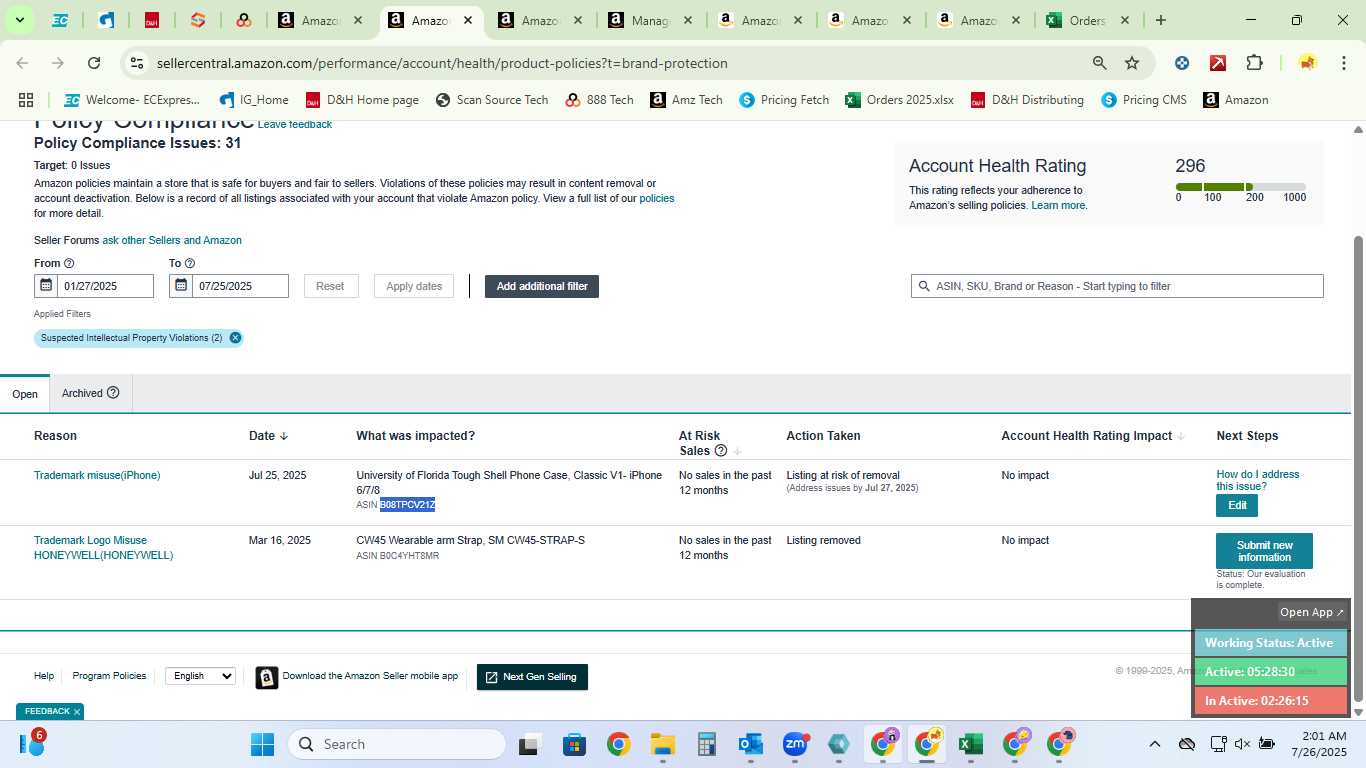Viewport: 1366px width, 768px height.
Task: Open the Orders 2025.xlsx bookmark
Action: (x=899, y=100)
